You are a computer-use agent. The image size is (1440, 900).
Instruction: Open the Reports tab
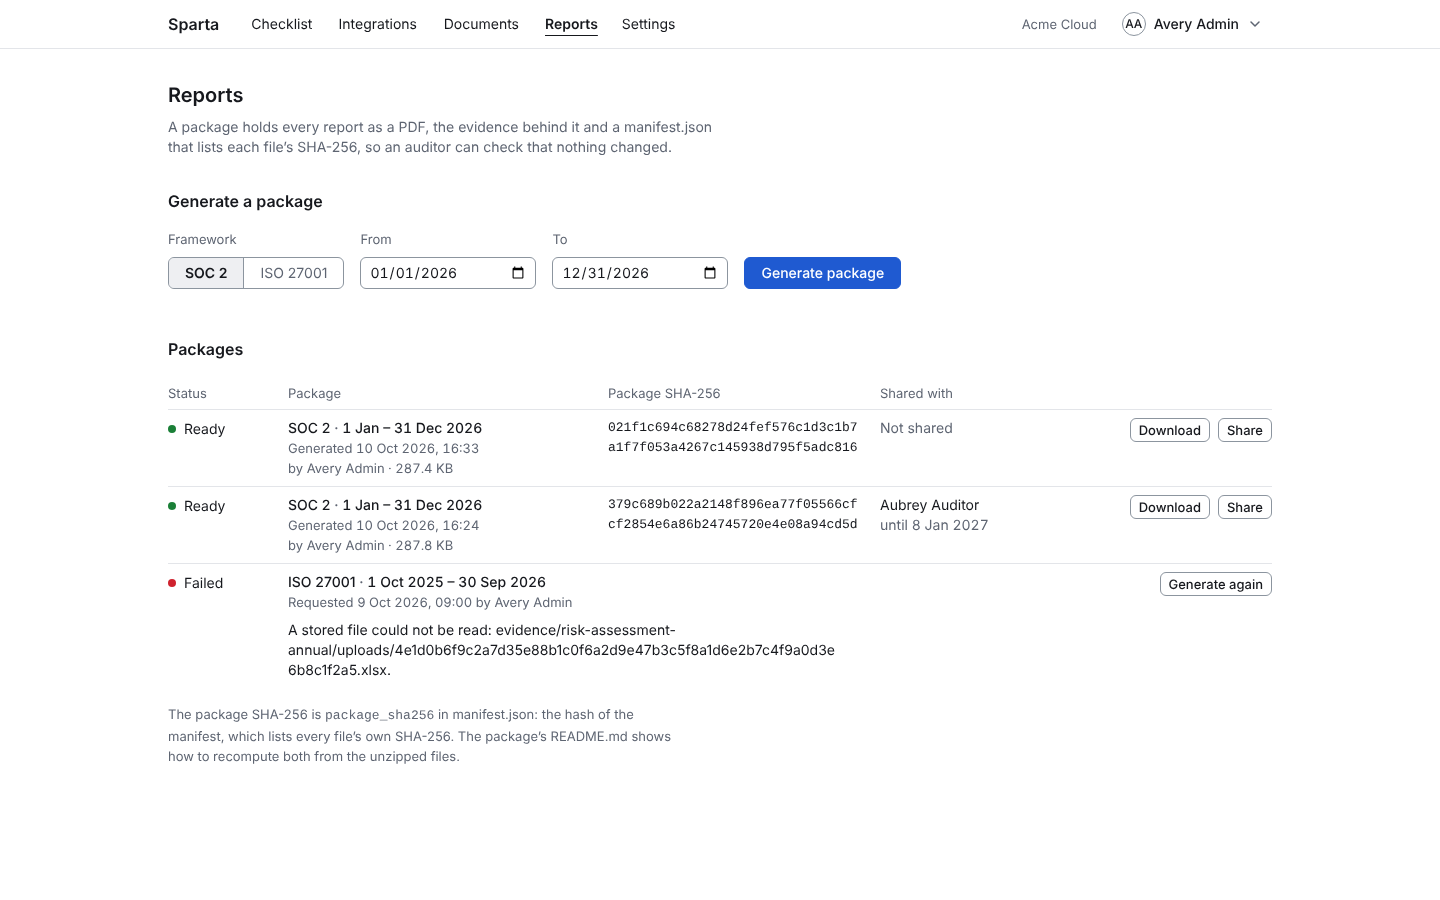coord(571,24)
